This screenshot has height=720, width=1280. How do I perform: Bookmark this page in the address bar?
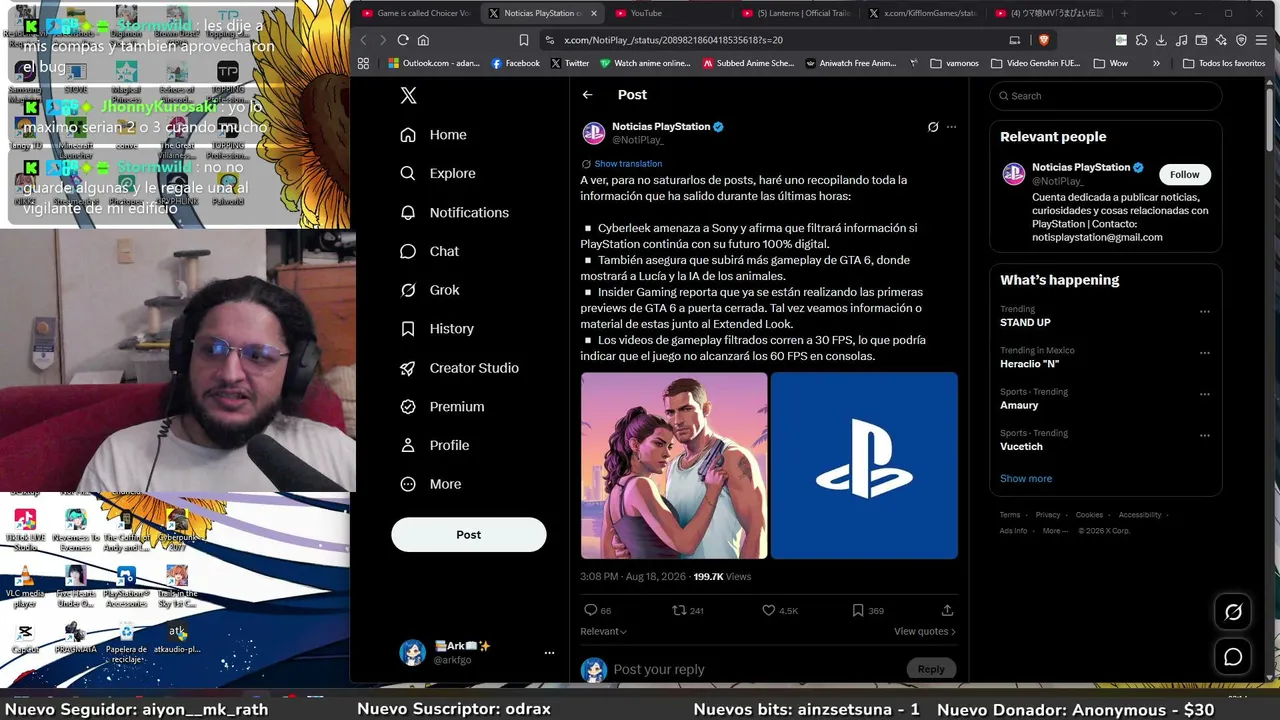click(x=524, y=40)
